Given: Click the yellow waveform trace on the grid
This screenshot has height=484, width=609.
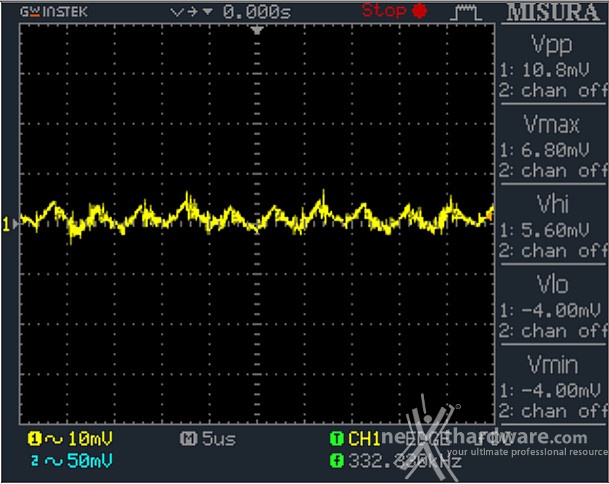Looking at the screenshot, I should tap(257, 218).
